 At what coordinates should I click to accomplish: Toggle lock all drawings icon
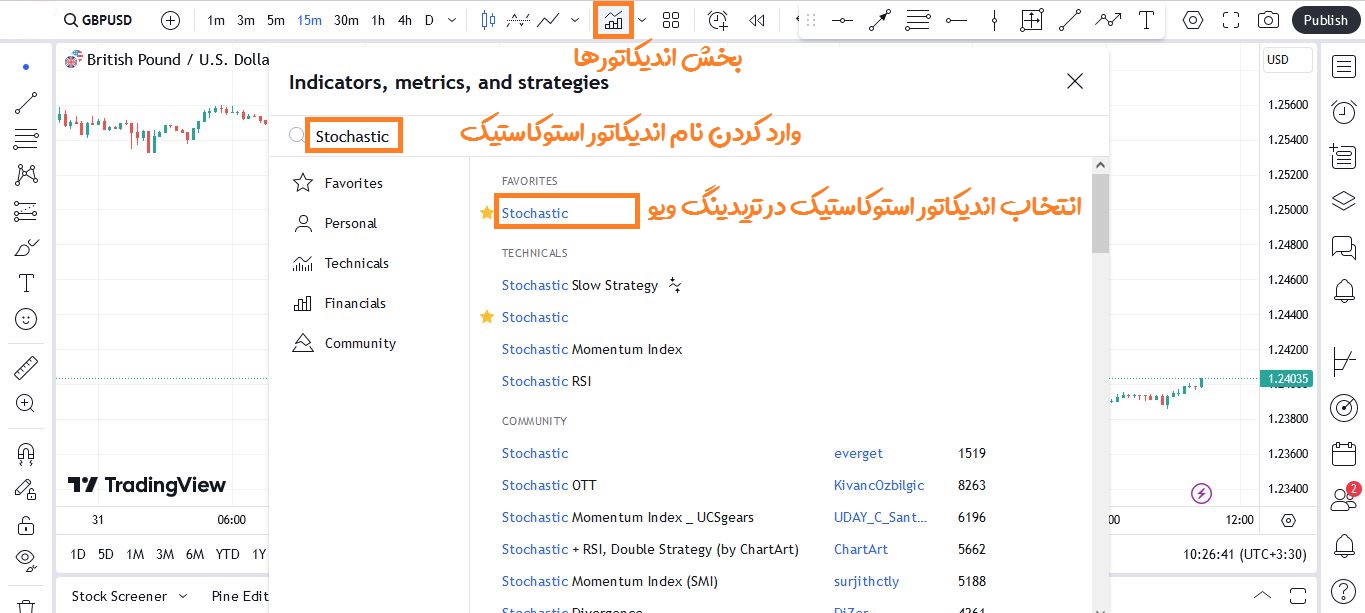26,525
